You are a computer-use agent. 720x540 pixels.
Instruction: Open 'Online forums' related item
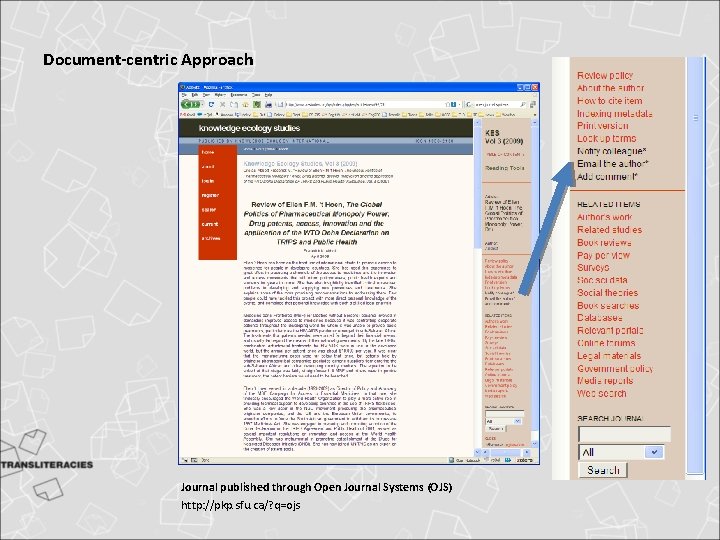click(x=606, y=343)
